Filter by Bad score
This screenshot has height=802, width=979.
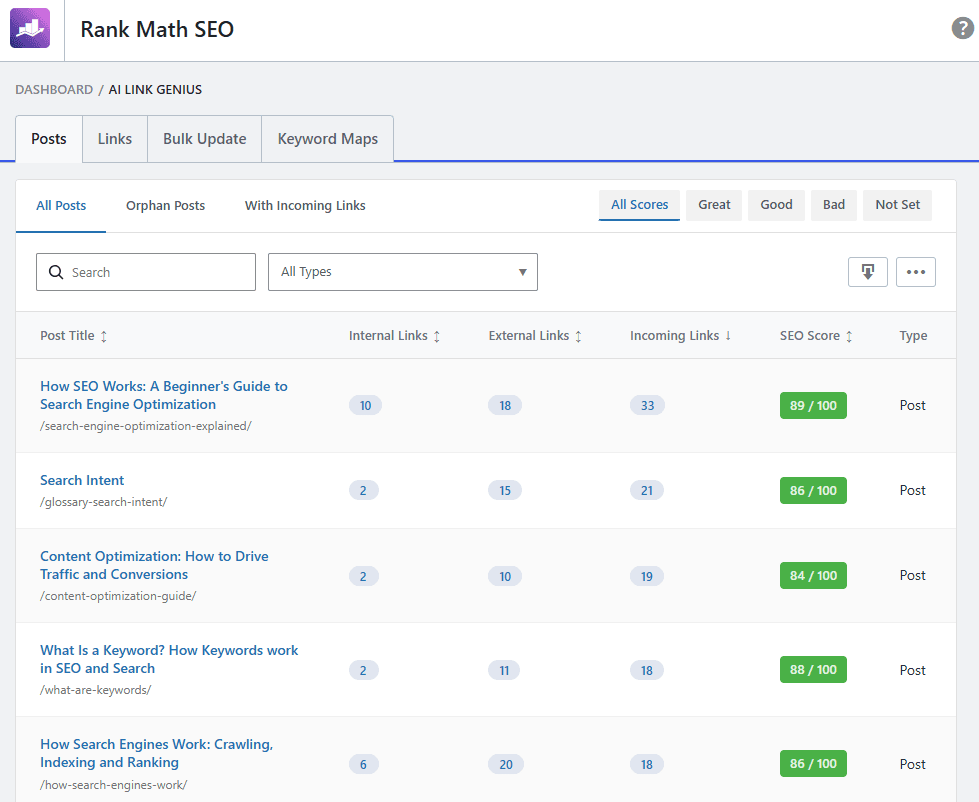tap(834, 205)
